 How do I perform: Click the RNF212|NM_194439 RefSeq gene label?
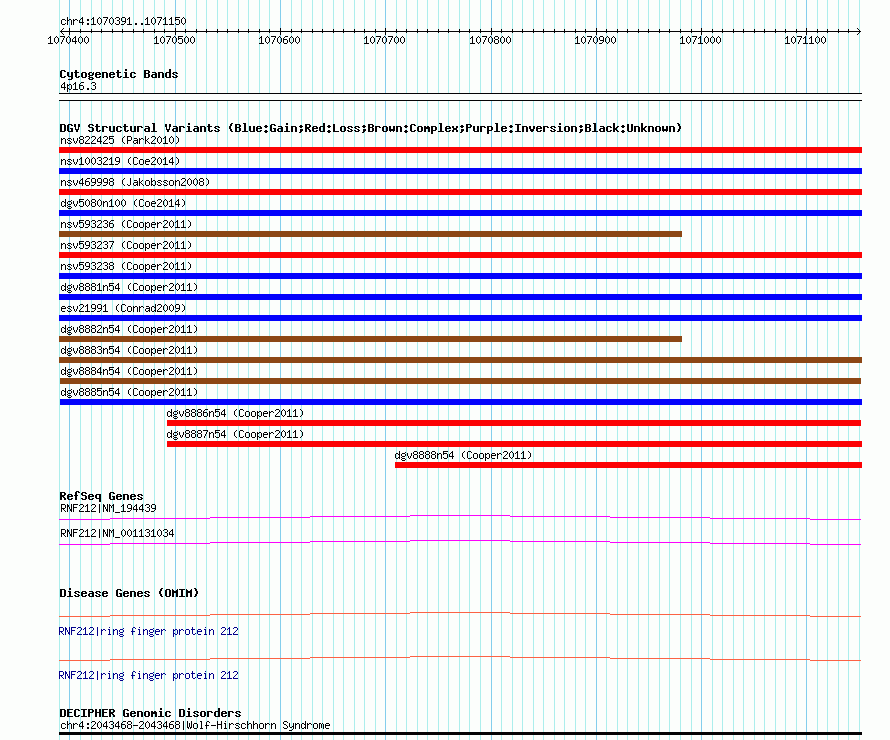(108, 508)
